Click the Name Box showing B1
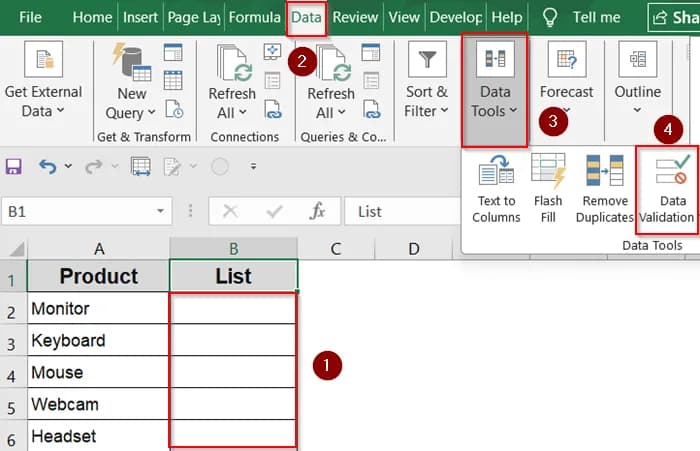 tap(87, 211)
